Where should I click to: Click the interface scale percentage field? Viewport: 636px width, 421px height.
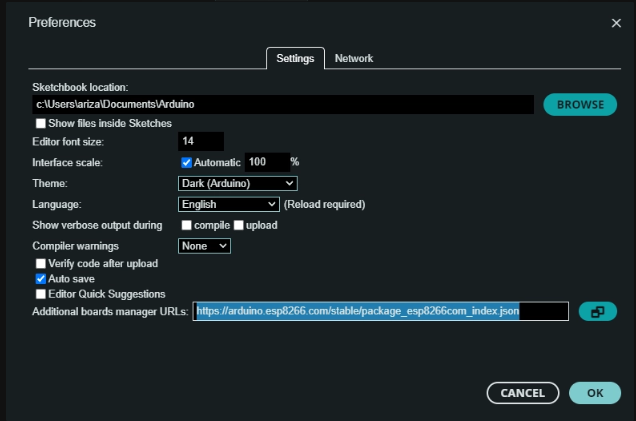(x=267, y=162)
